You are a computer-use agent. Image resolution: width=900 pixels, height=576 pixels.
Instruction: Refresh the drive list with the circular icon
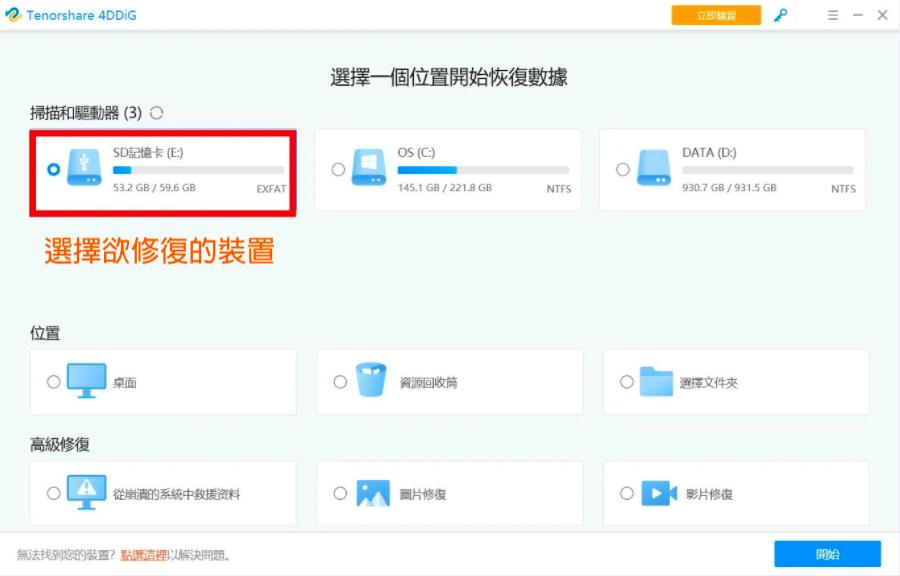pos(156,113)
